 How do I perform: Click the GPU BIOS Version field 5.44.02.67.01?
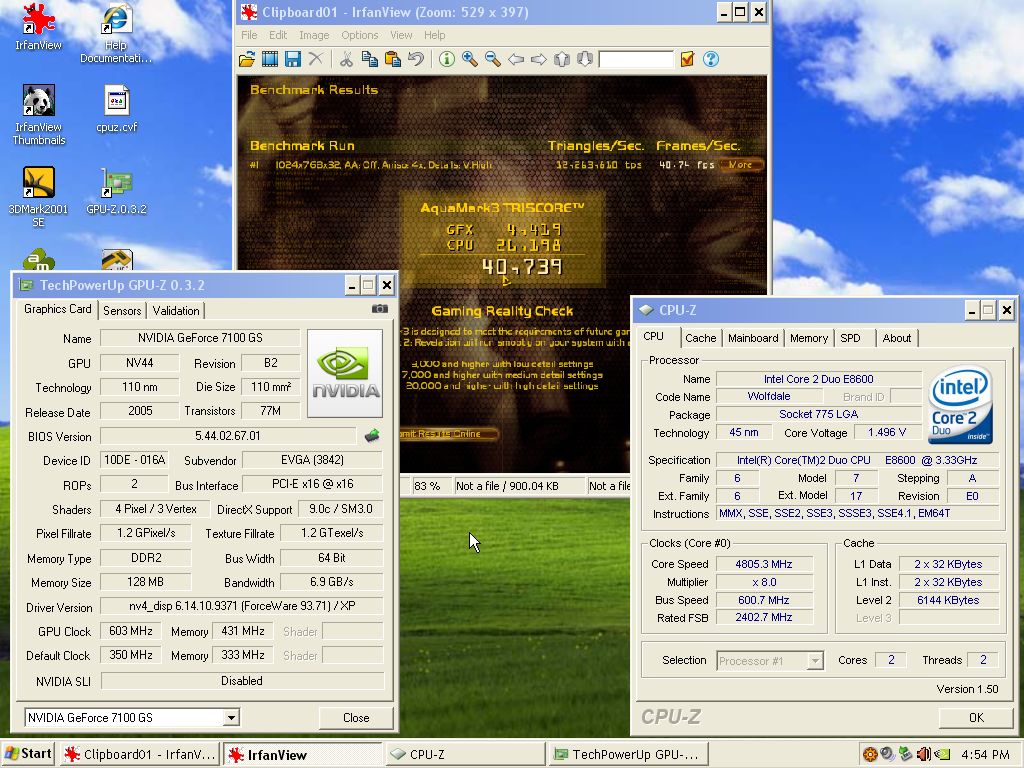(x=227, y=436)
